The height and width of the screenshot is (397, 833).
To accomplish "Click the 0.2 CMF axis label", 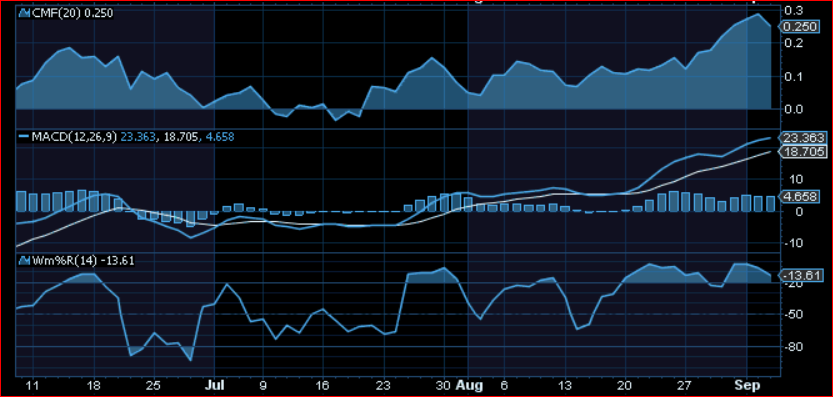I will [x=795, y=43].
